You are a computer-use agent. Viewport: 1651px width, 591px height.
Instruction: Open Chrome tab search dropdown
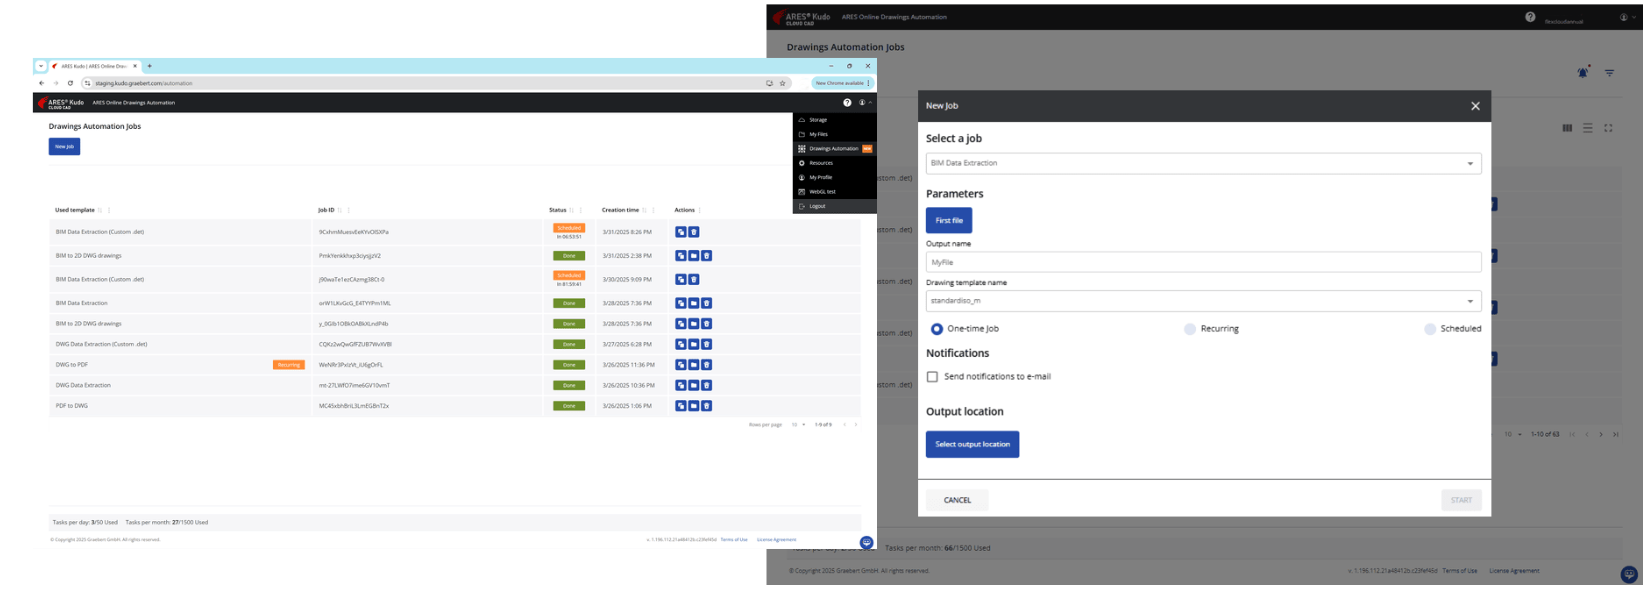tap(41, 66)
